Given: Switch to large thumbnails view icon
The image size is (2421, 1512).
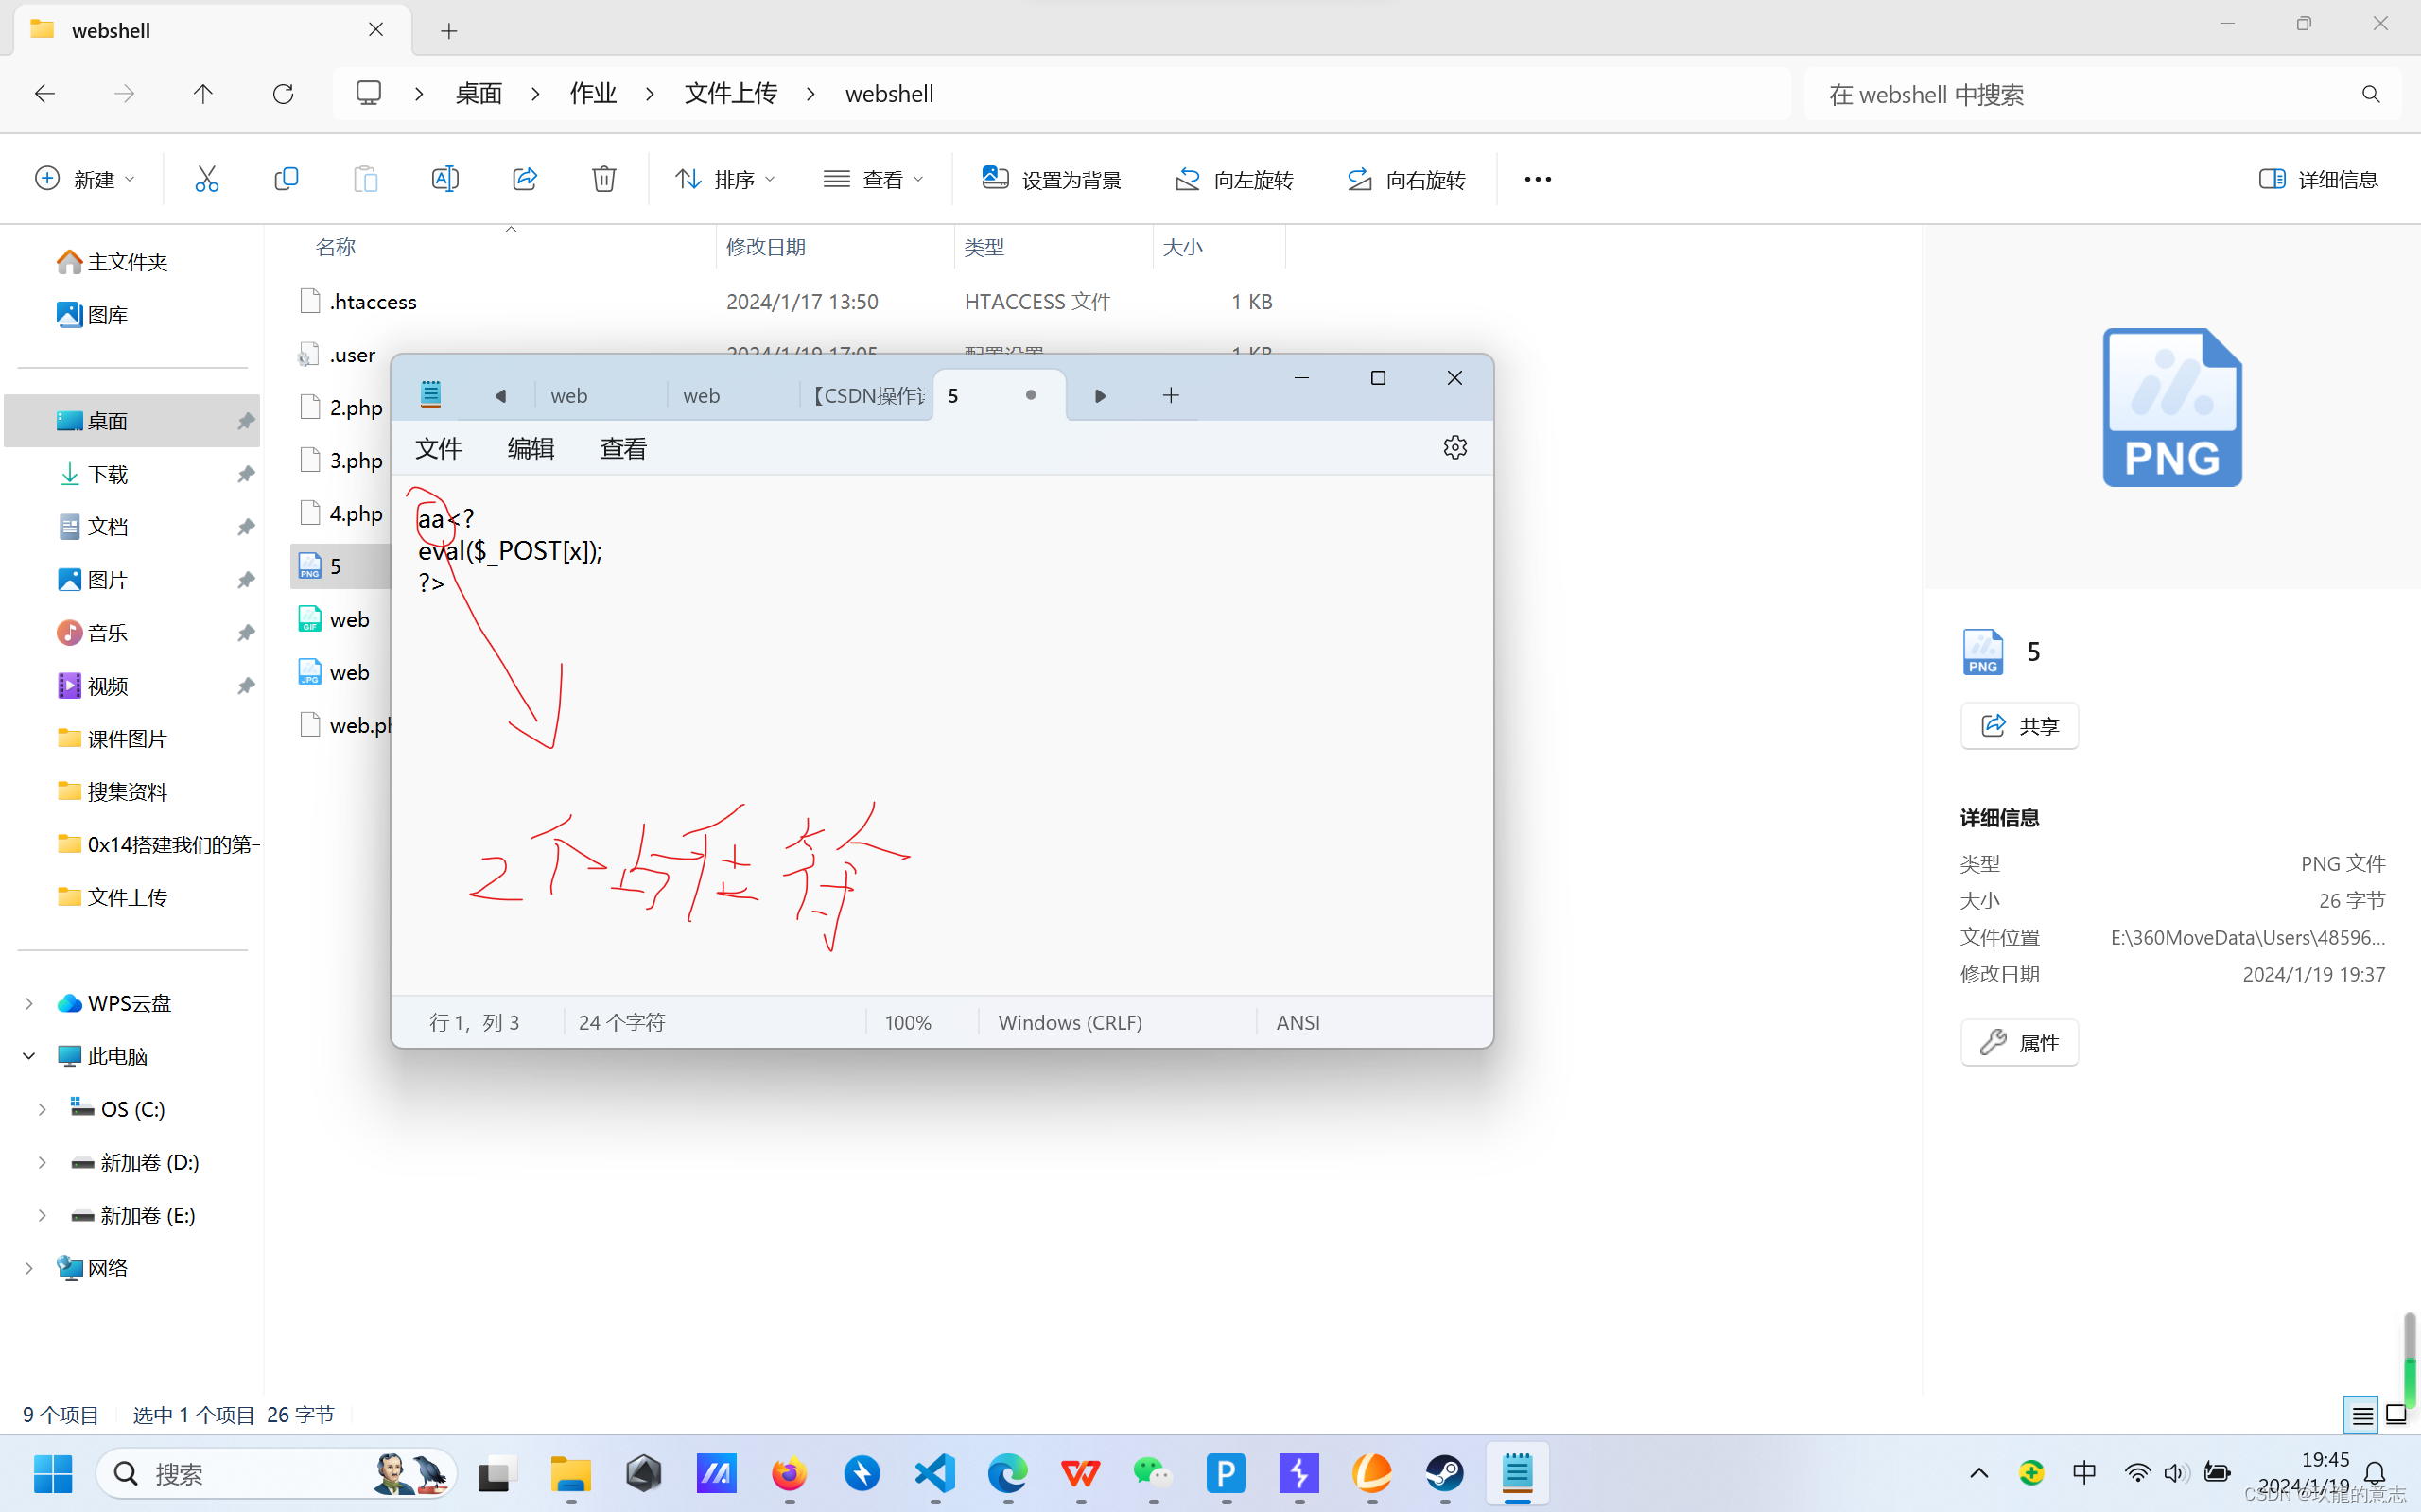Looking at the screenshot, I should pos(2396,1415).
